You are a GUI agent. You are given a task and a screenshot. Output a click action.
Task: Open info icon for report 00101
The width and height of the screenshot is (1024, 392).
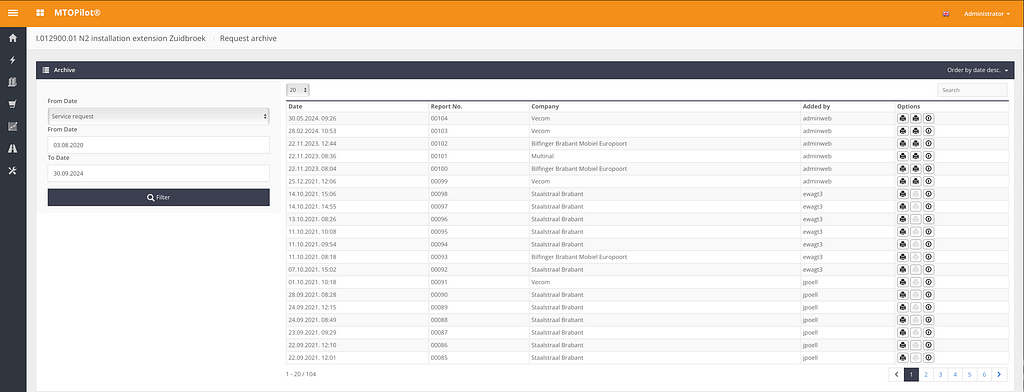[929, 156]
